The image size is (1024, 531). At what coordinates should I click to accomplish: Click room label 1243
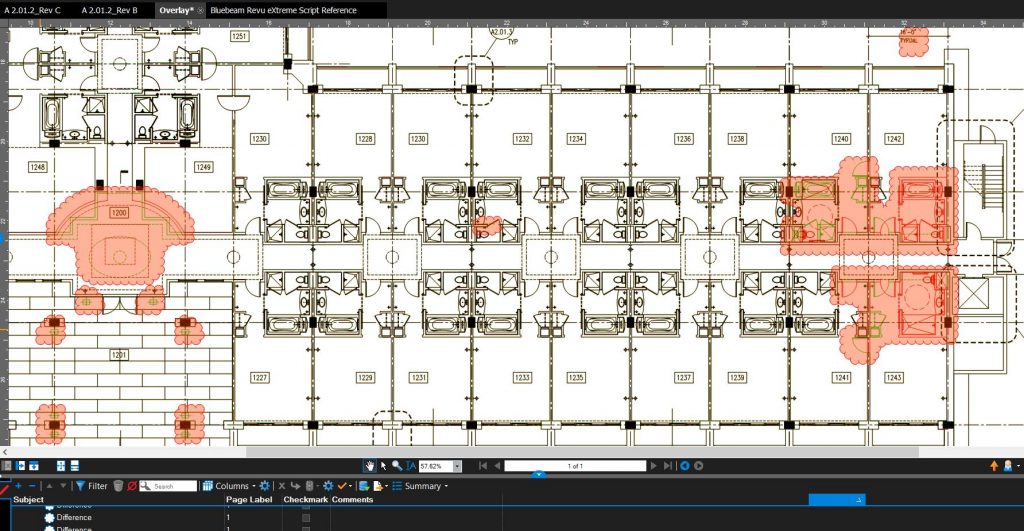click(x=893, y=378)
